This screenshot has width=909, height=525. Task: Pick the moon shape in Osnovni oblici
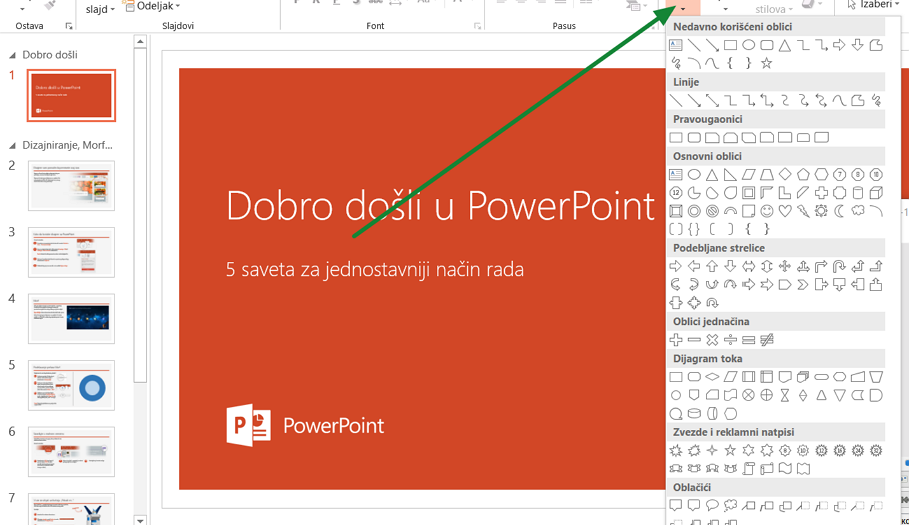839,211
